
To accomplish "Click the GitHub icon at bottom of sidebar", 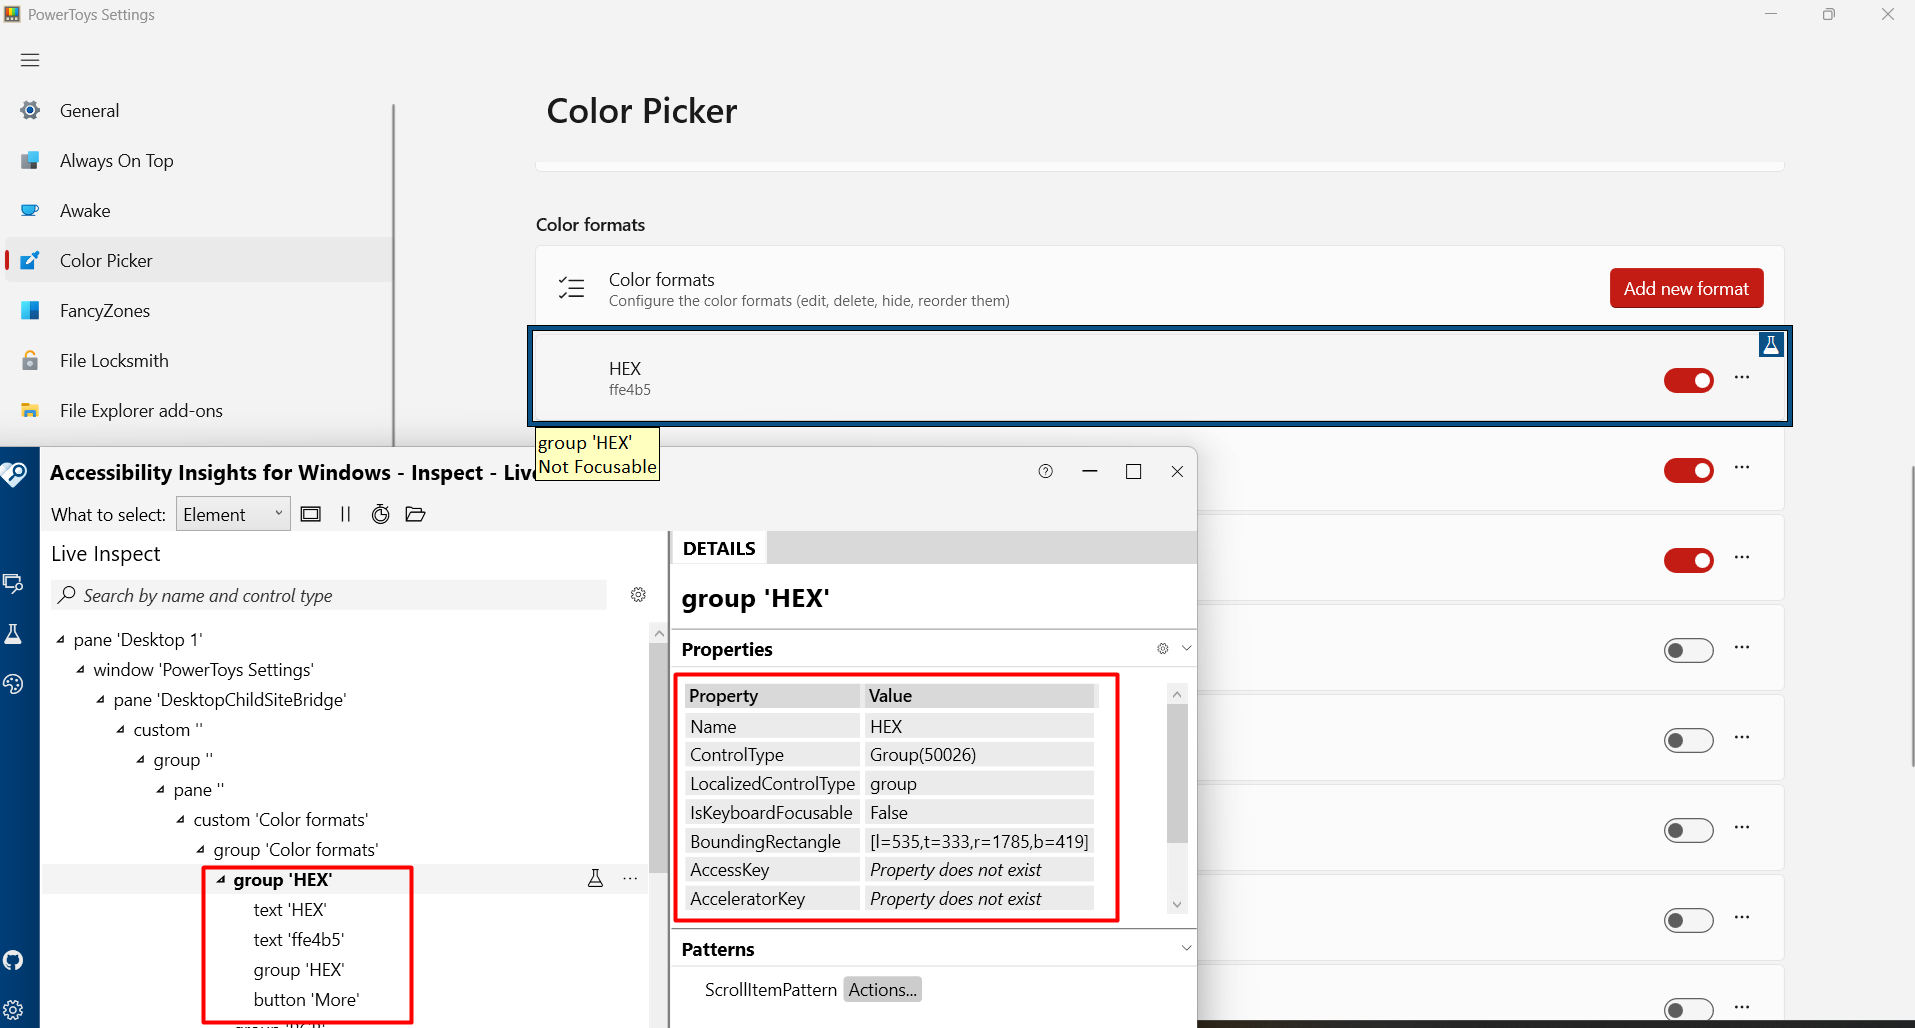I will (13, 960).
